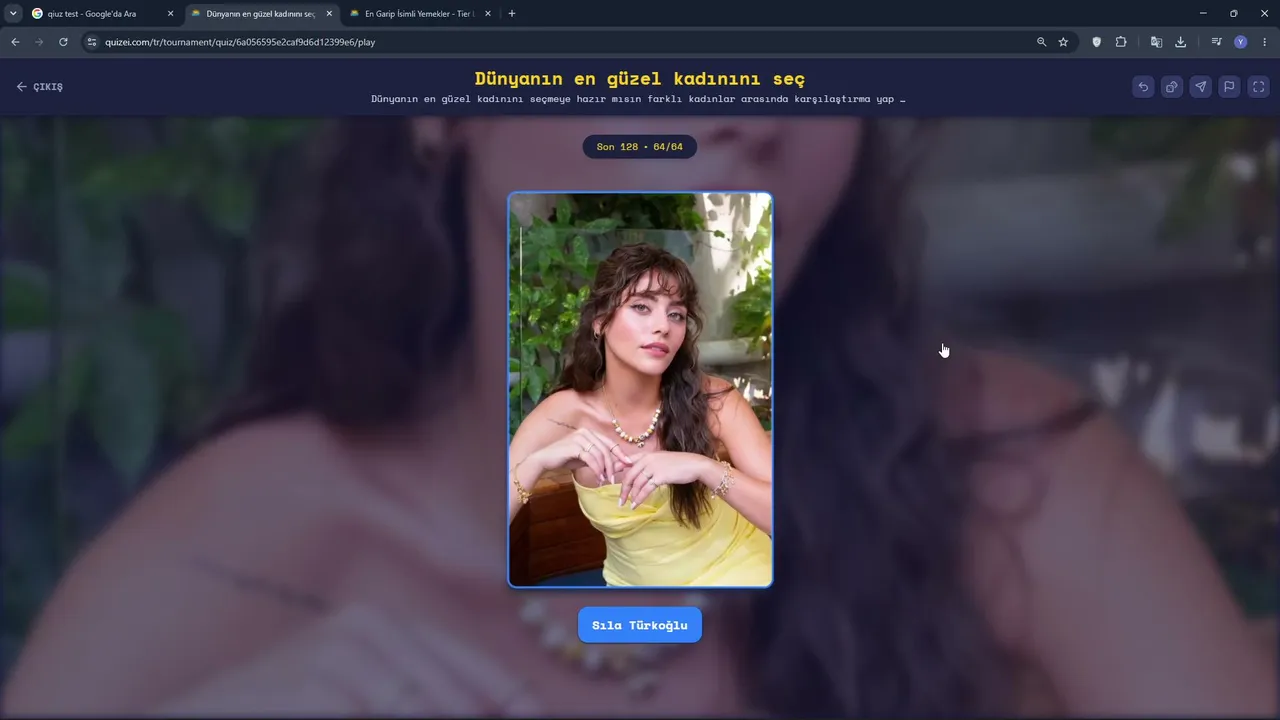Open the Chrome three-dot menu
Screen dimensions: 1280x720
tap(1265, 42)
